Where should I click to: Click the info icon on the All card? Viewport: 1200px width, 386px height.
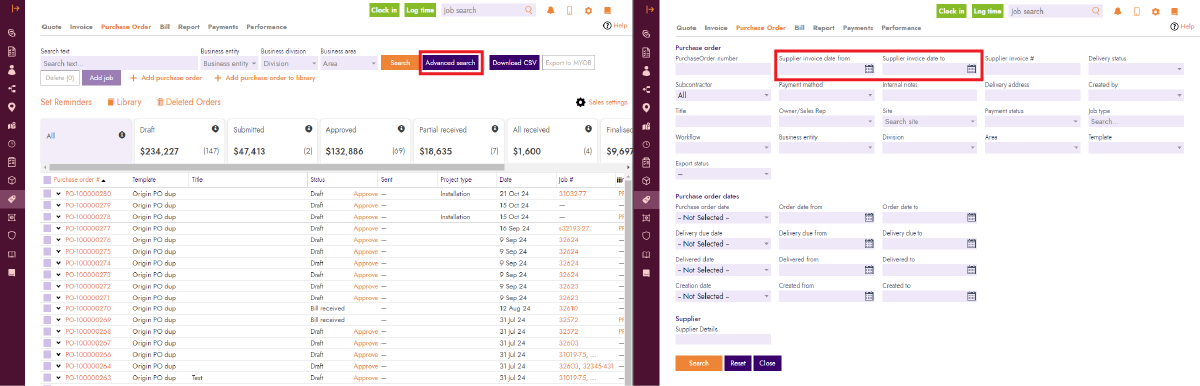click(x=122, y=134)
